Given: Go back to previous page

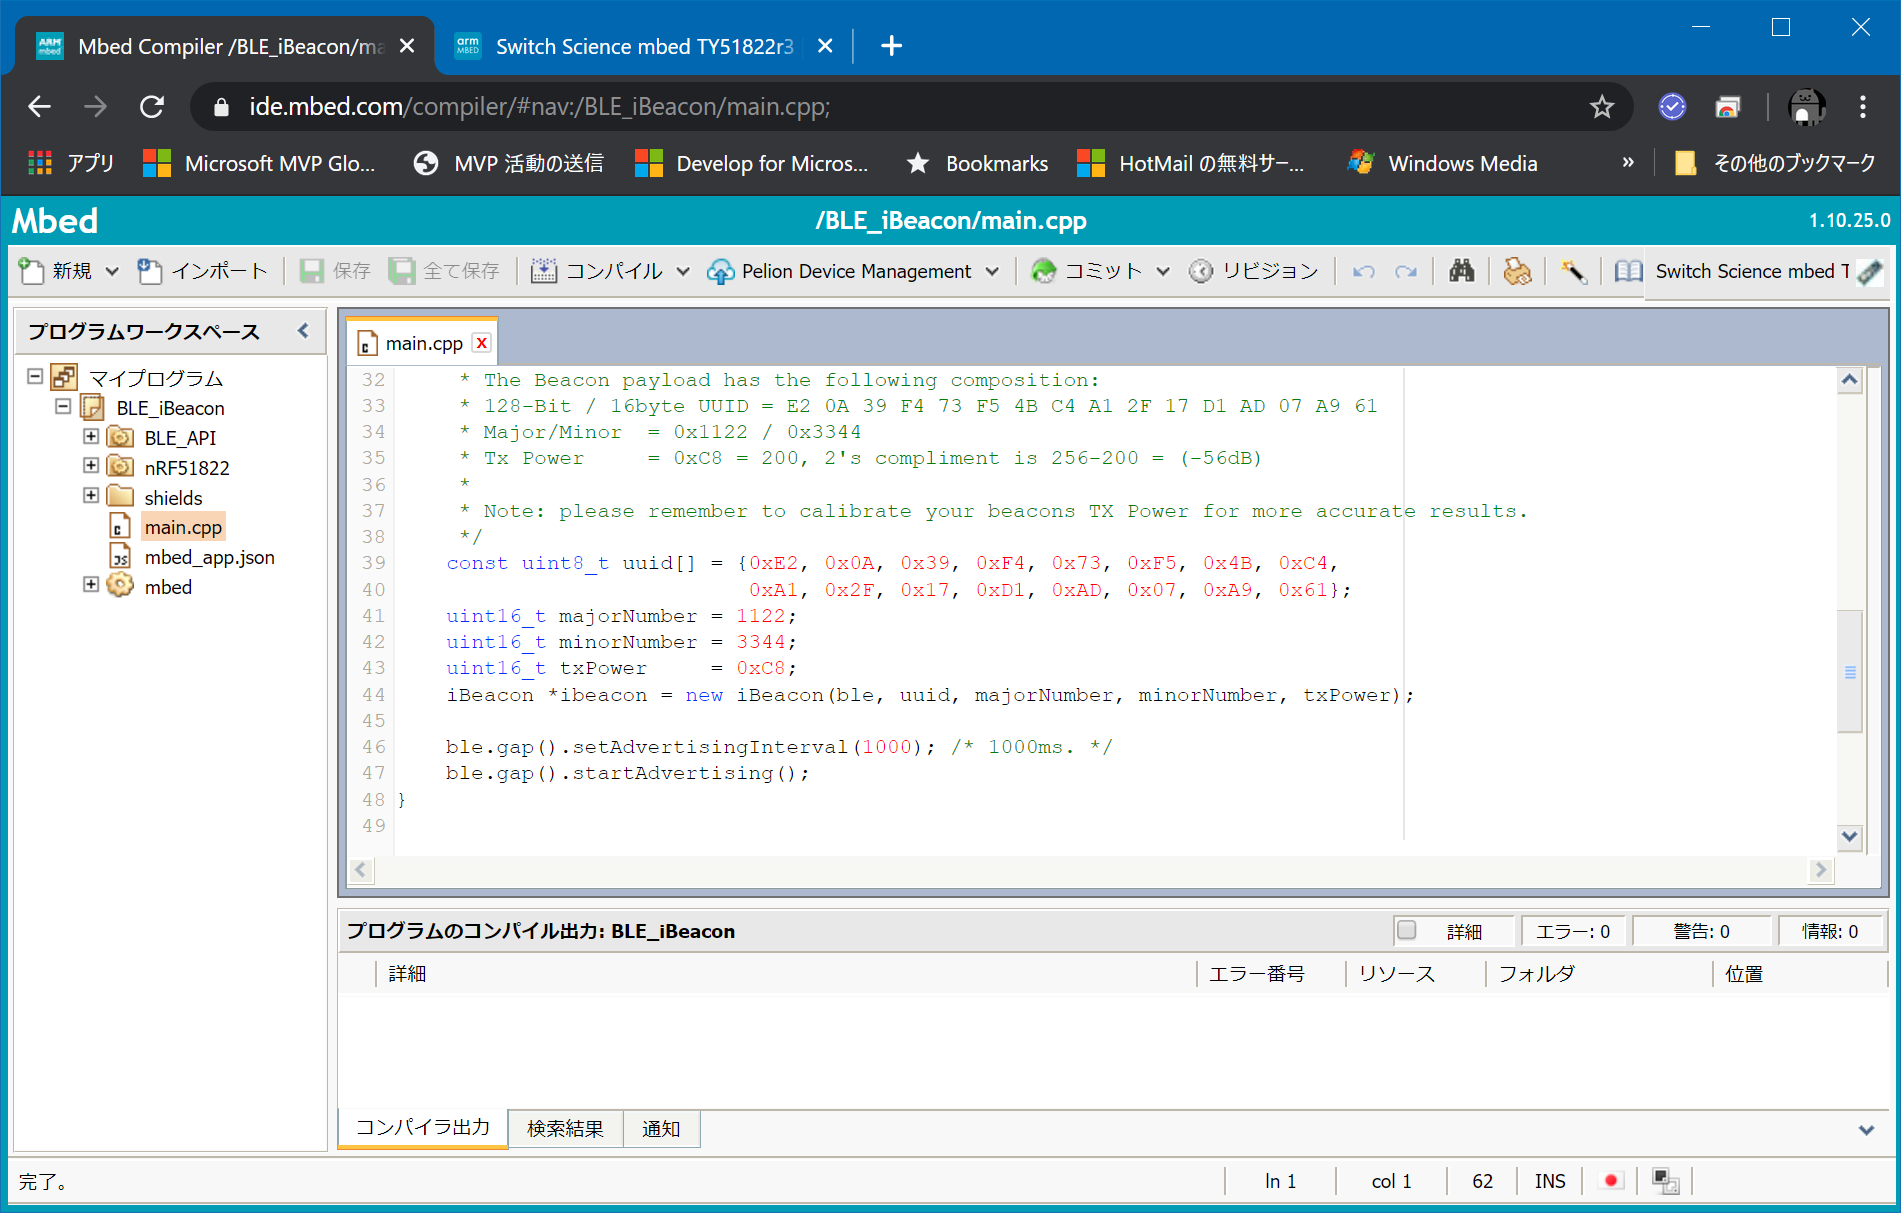Looking at the screenshot, I should point(40,107).
